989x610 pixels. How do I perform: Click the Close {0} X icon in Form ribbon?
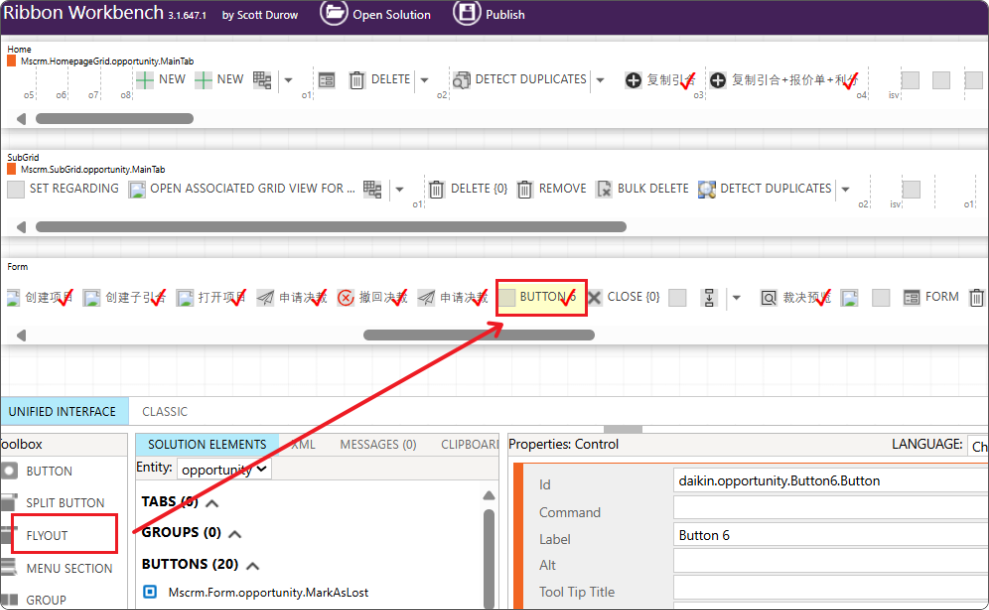(x=594, y=297)
